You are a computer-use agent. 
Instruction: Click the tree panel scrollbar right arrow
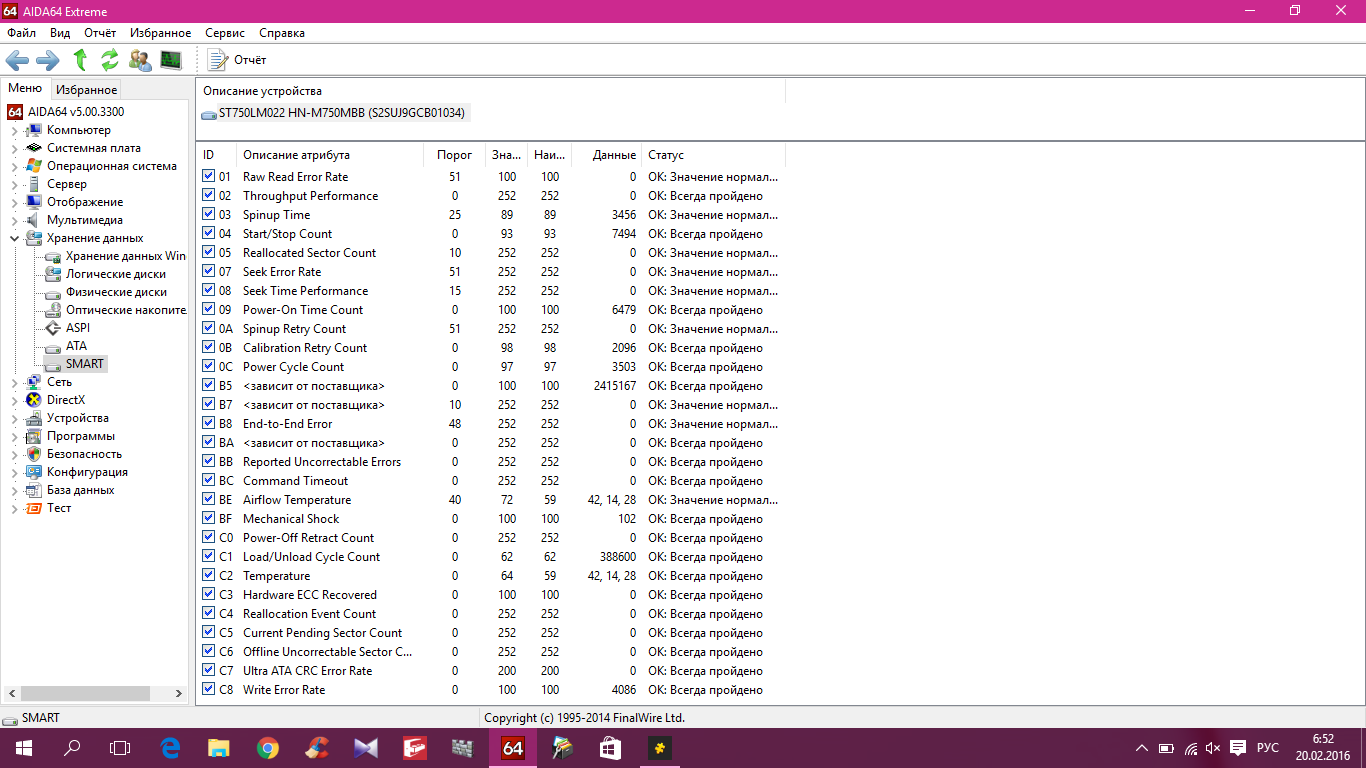pos(179,693)
